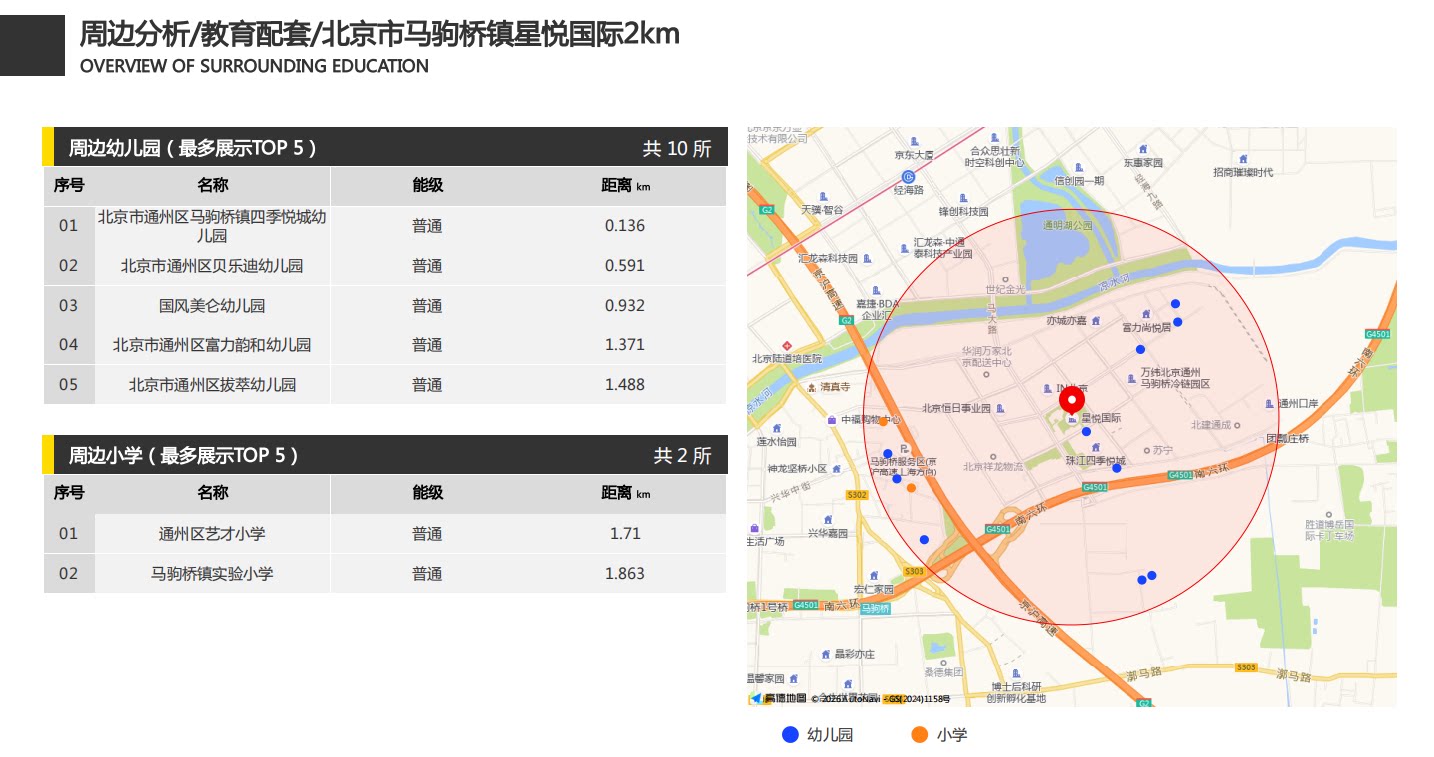
Task: Click the 兴华嘉园 house icon
Action: (828, 520)
